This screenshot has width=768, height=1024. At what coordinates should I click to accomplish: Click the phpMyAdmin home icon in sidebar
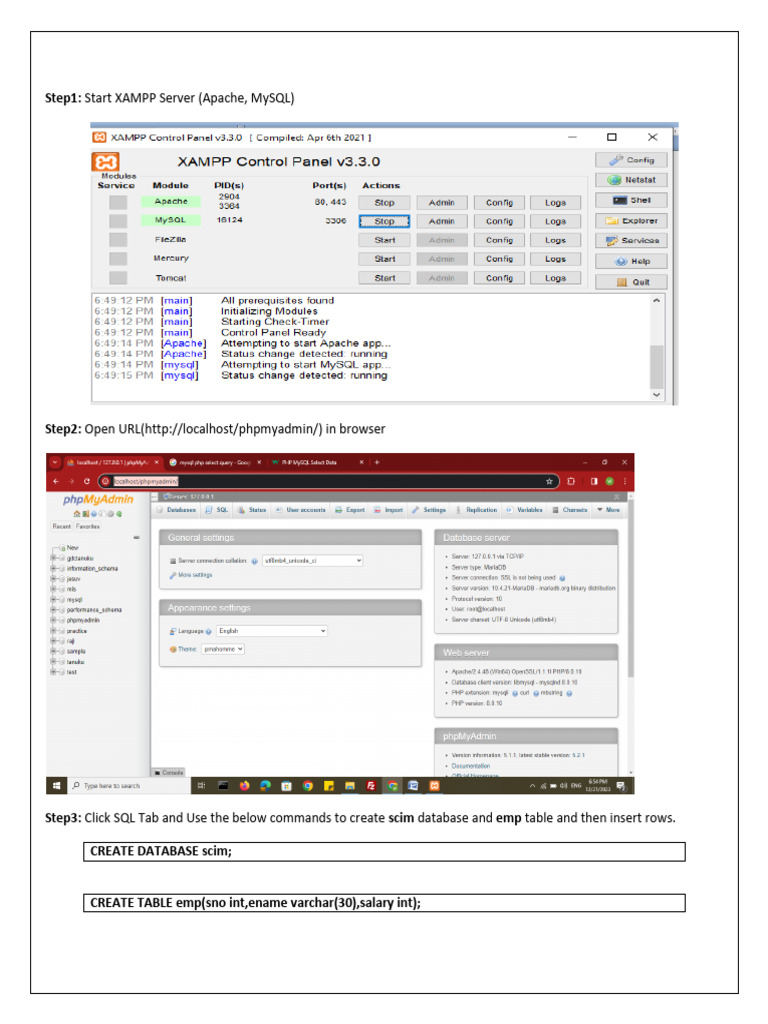76,514
